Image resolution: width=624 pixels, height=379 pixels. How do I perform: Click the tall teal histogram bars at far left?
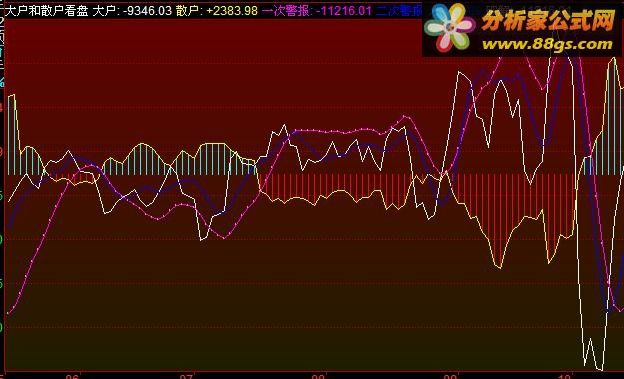coord(12,135)
